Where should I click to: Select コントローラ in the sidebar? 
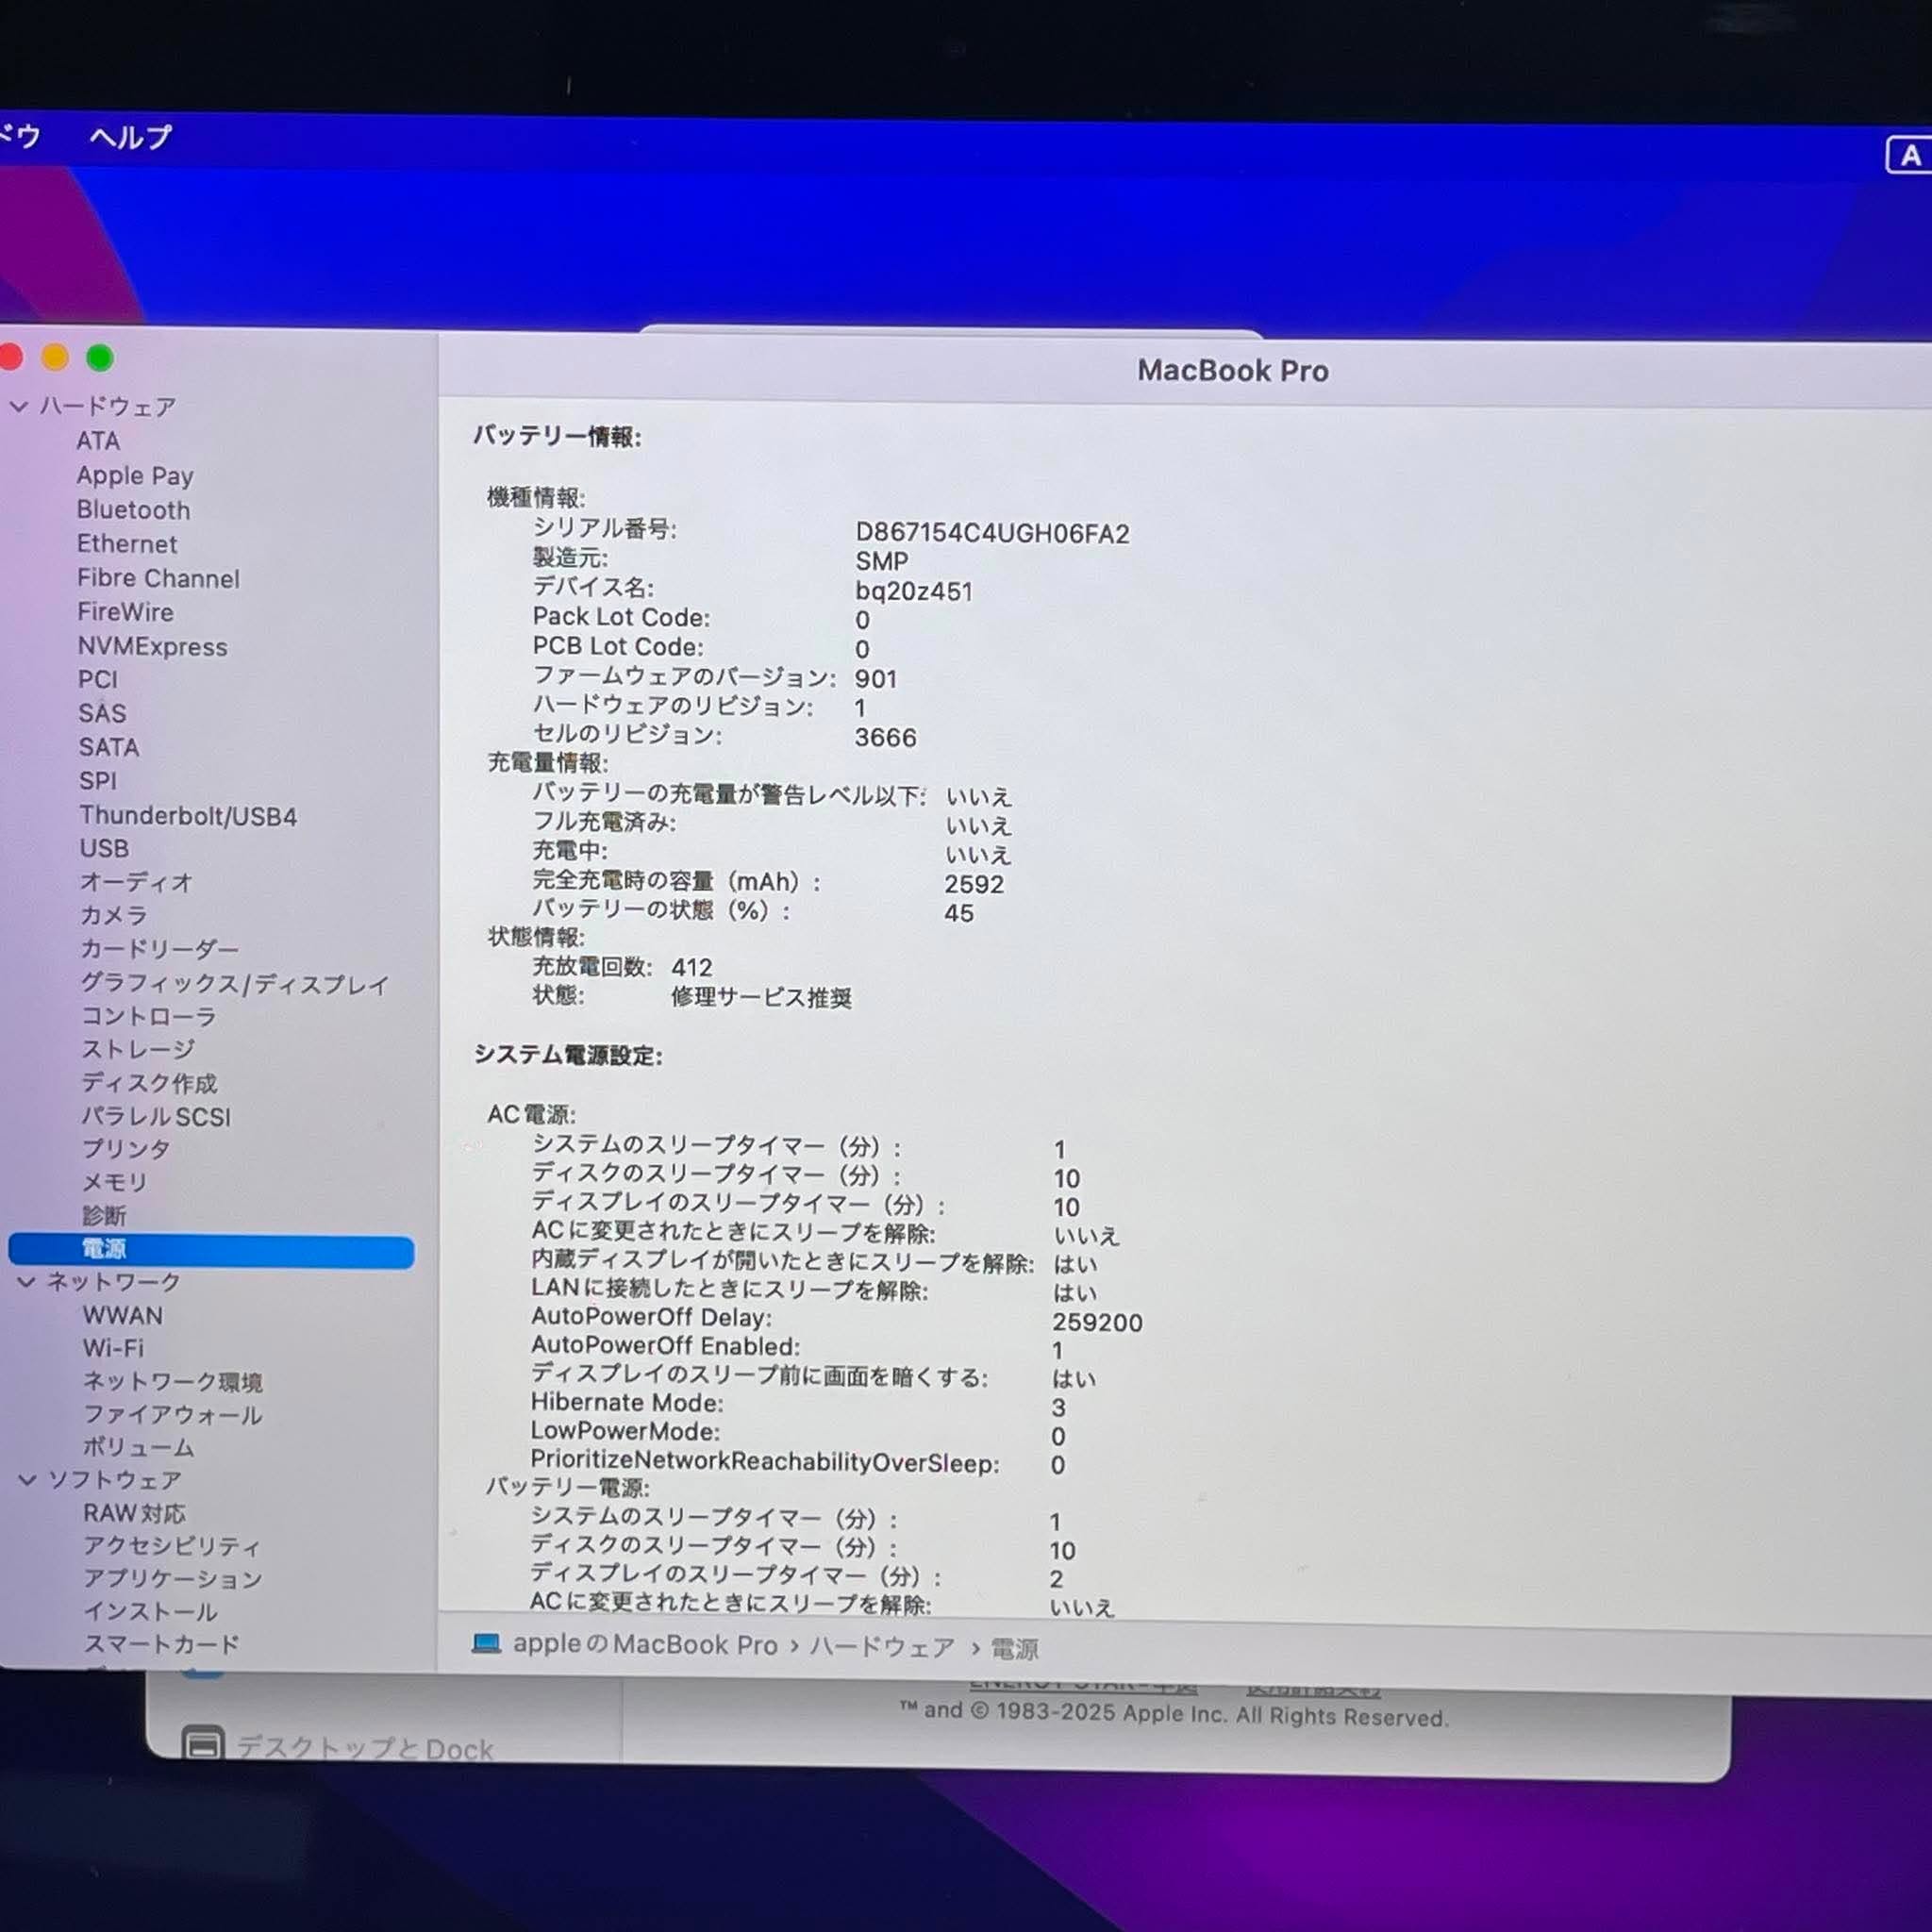pyautogui.click(x=148, y=1016)
